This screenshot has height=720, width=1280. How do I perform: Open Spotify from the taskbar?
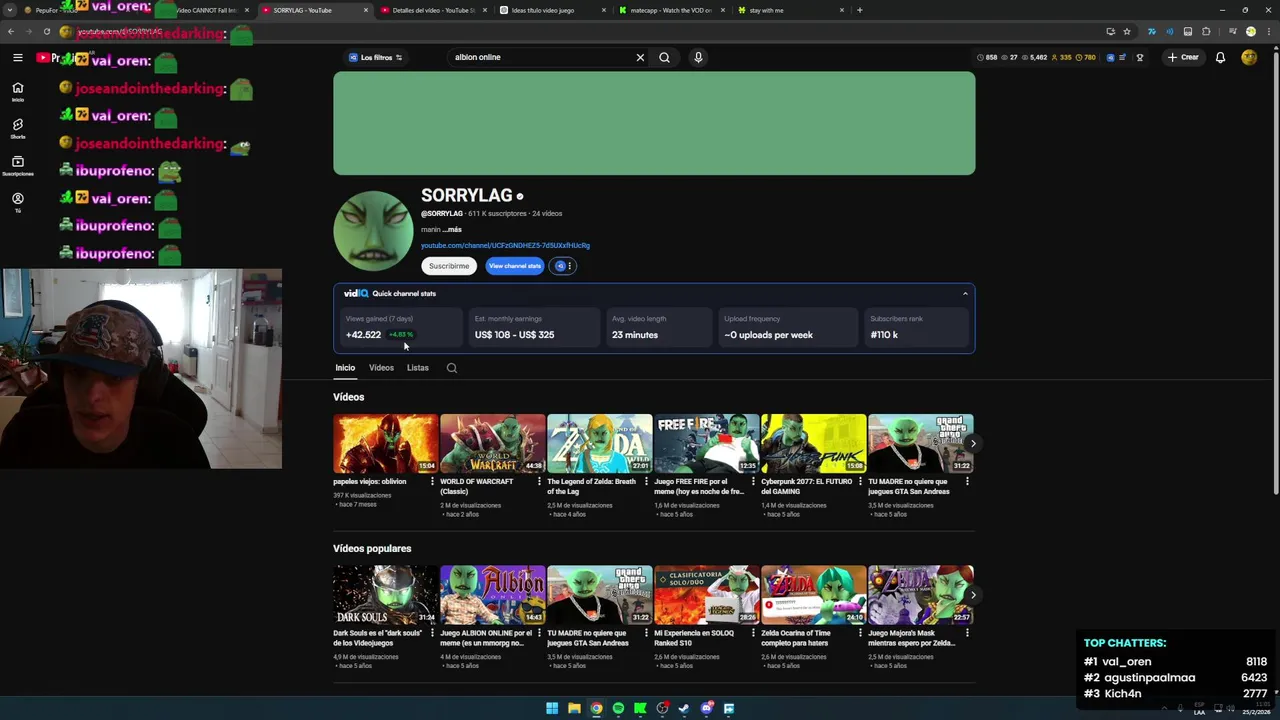tap(618, 709)
